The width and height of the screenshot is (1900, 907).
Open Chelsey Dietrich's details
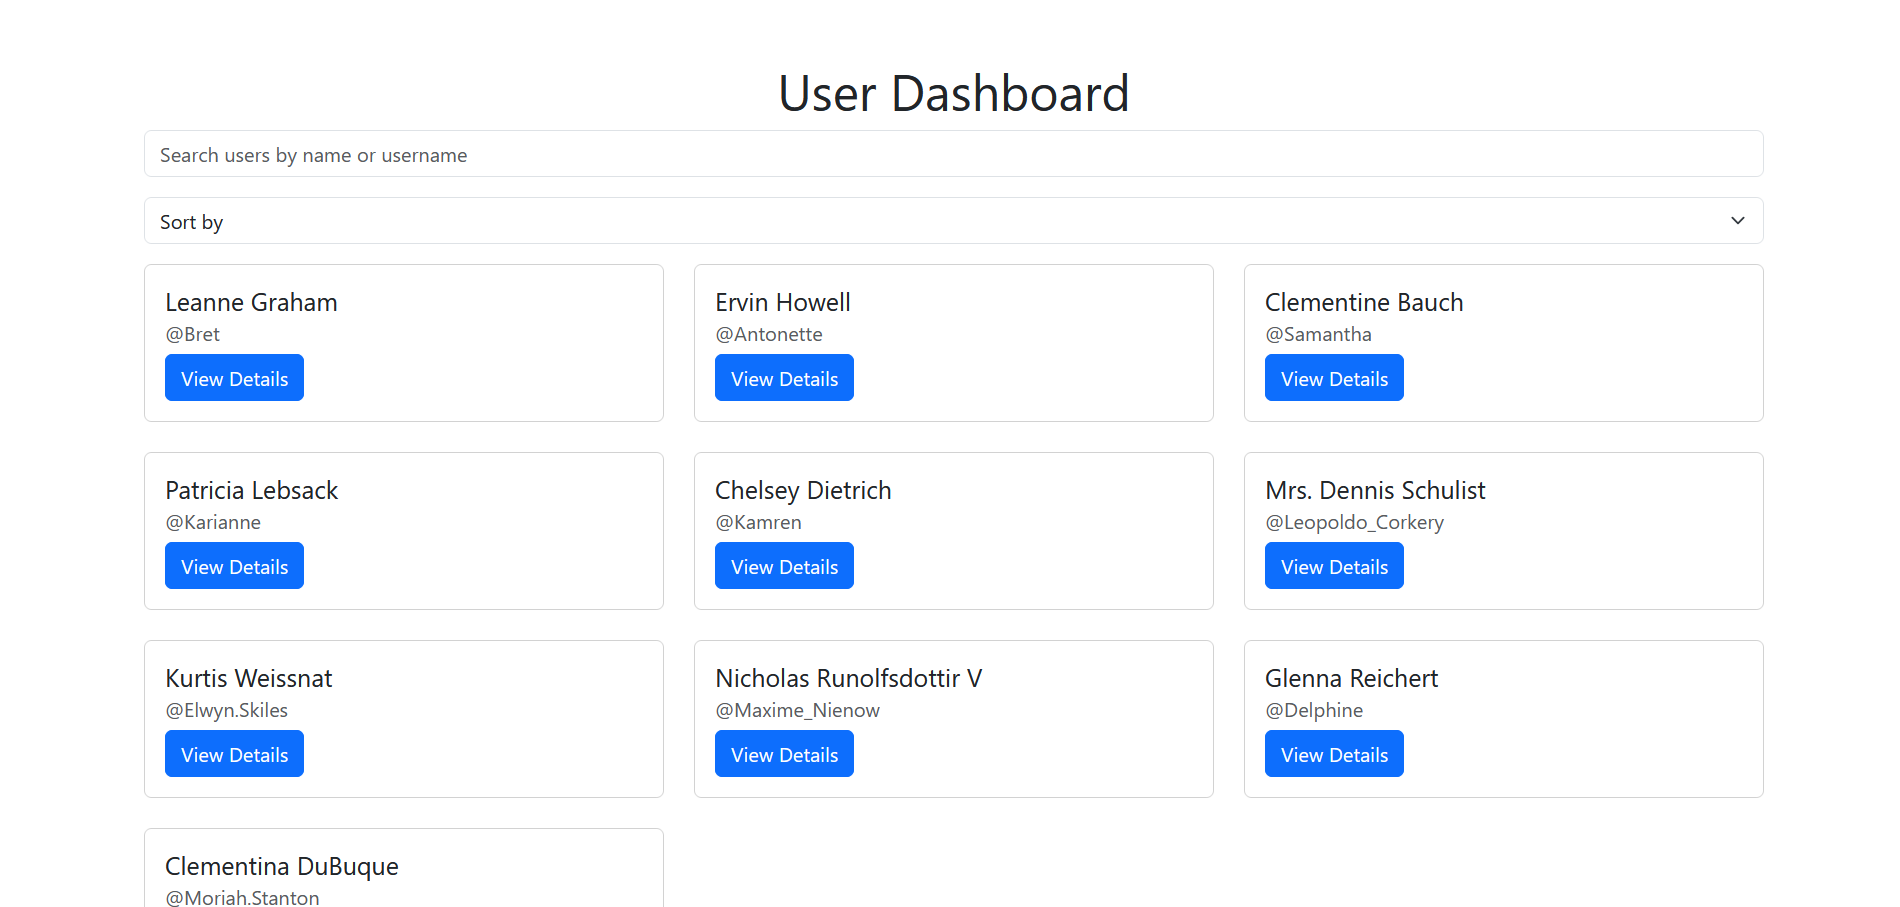(x=784, y=566)
